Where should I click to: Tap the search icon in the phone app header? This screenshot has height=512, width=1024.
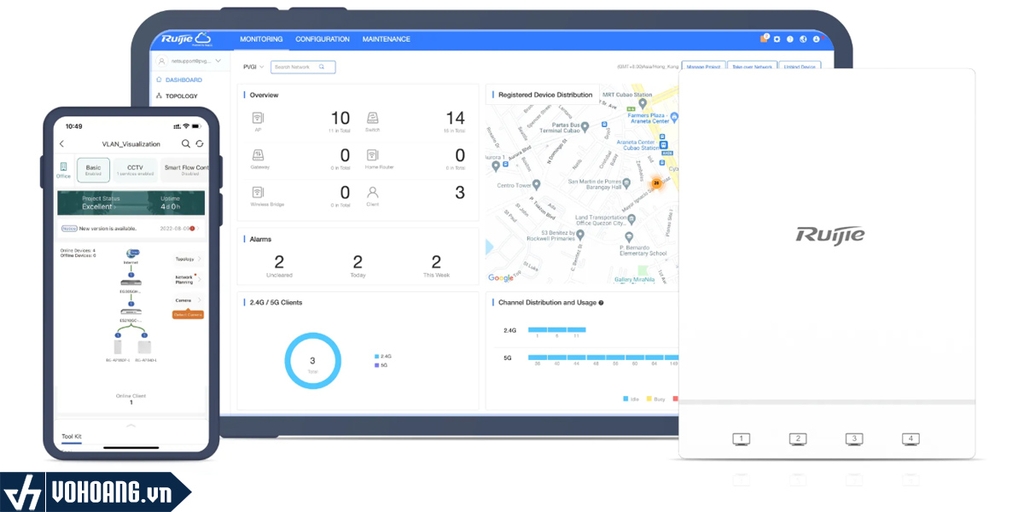tap(186, 144)
